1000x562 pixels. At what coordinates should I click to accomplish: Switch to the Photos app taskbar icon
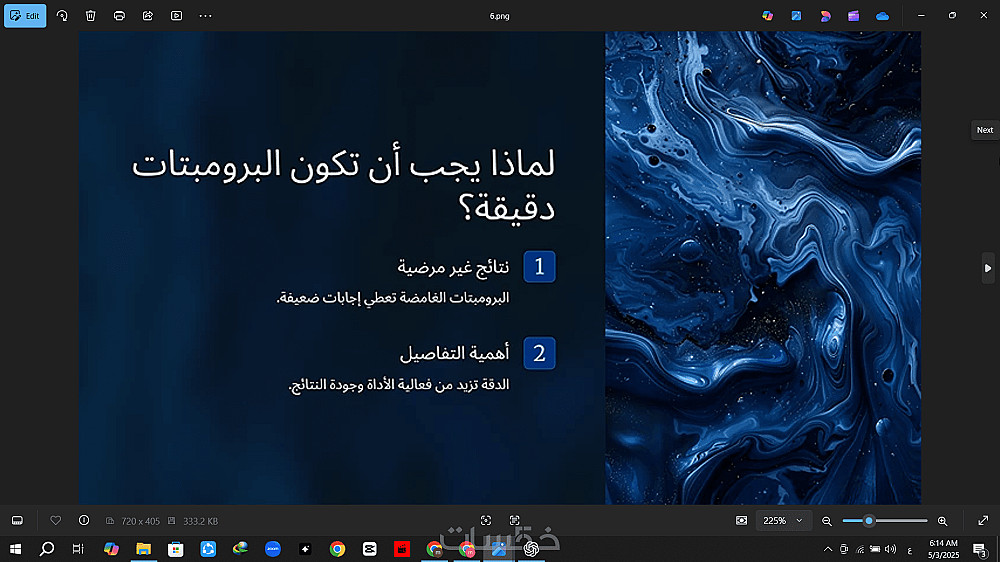(x=499, y=549)
